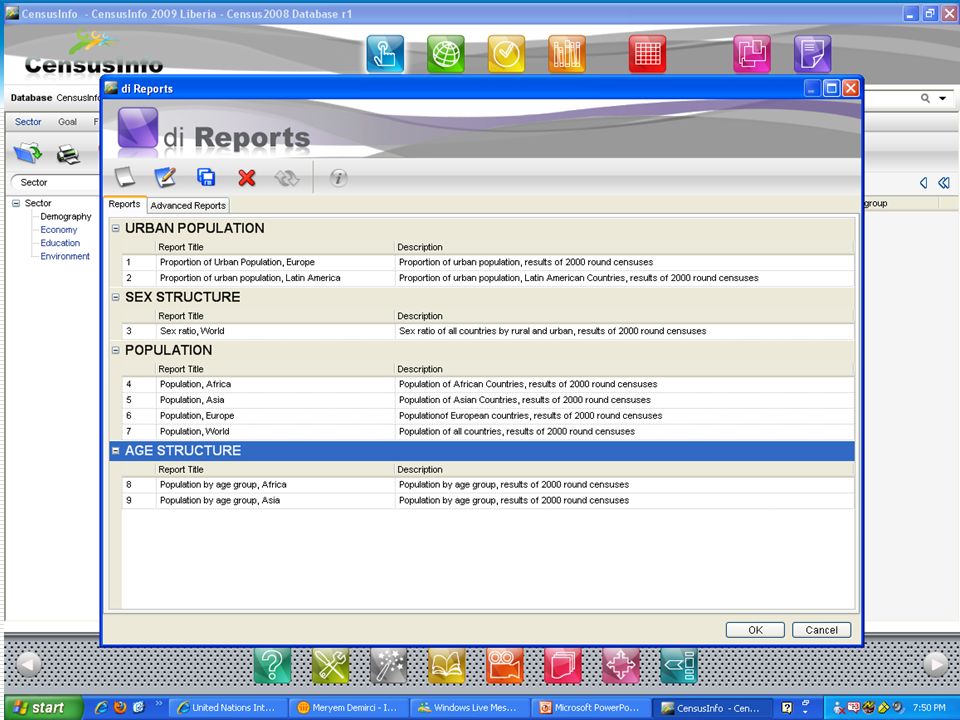Viewport: 960px width, 720px height.
Task: Select the 'Sex ratio, World' report
Action: click(x=488, y=331)
